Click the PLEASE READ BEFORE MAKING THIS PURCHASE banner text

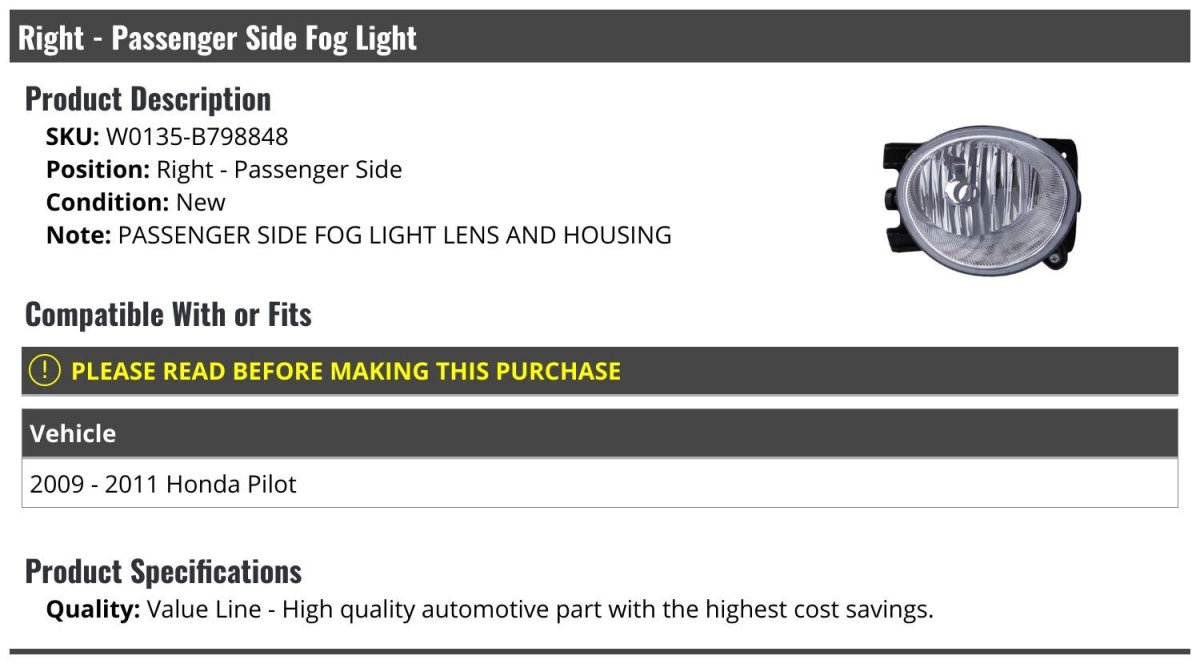[x=346, y=371]
